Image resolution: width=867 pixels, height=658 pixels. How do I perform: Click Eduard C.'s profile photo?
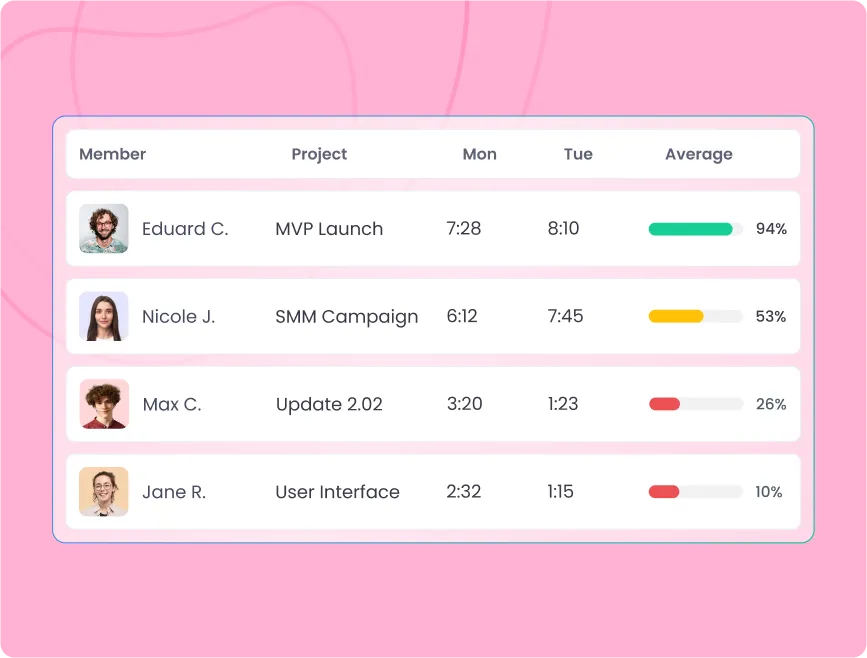[x=103, y=228]
